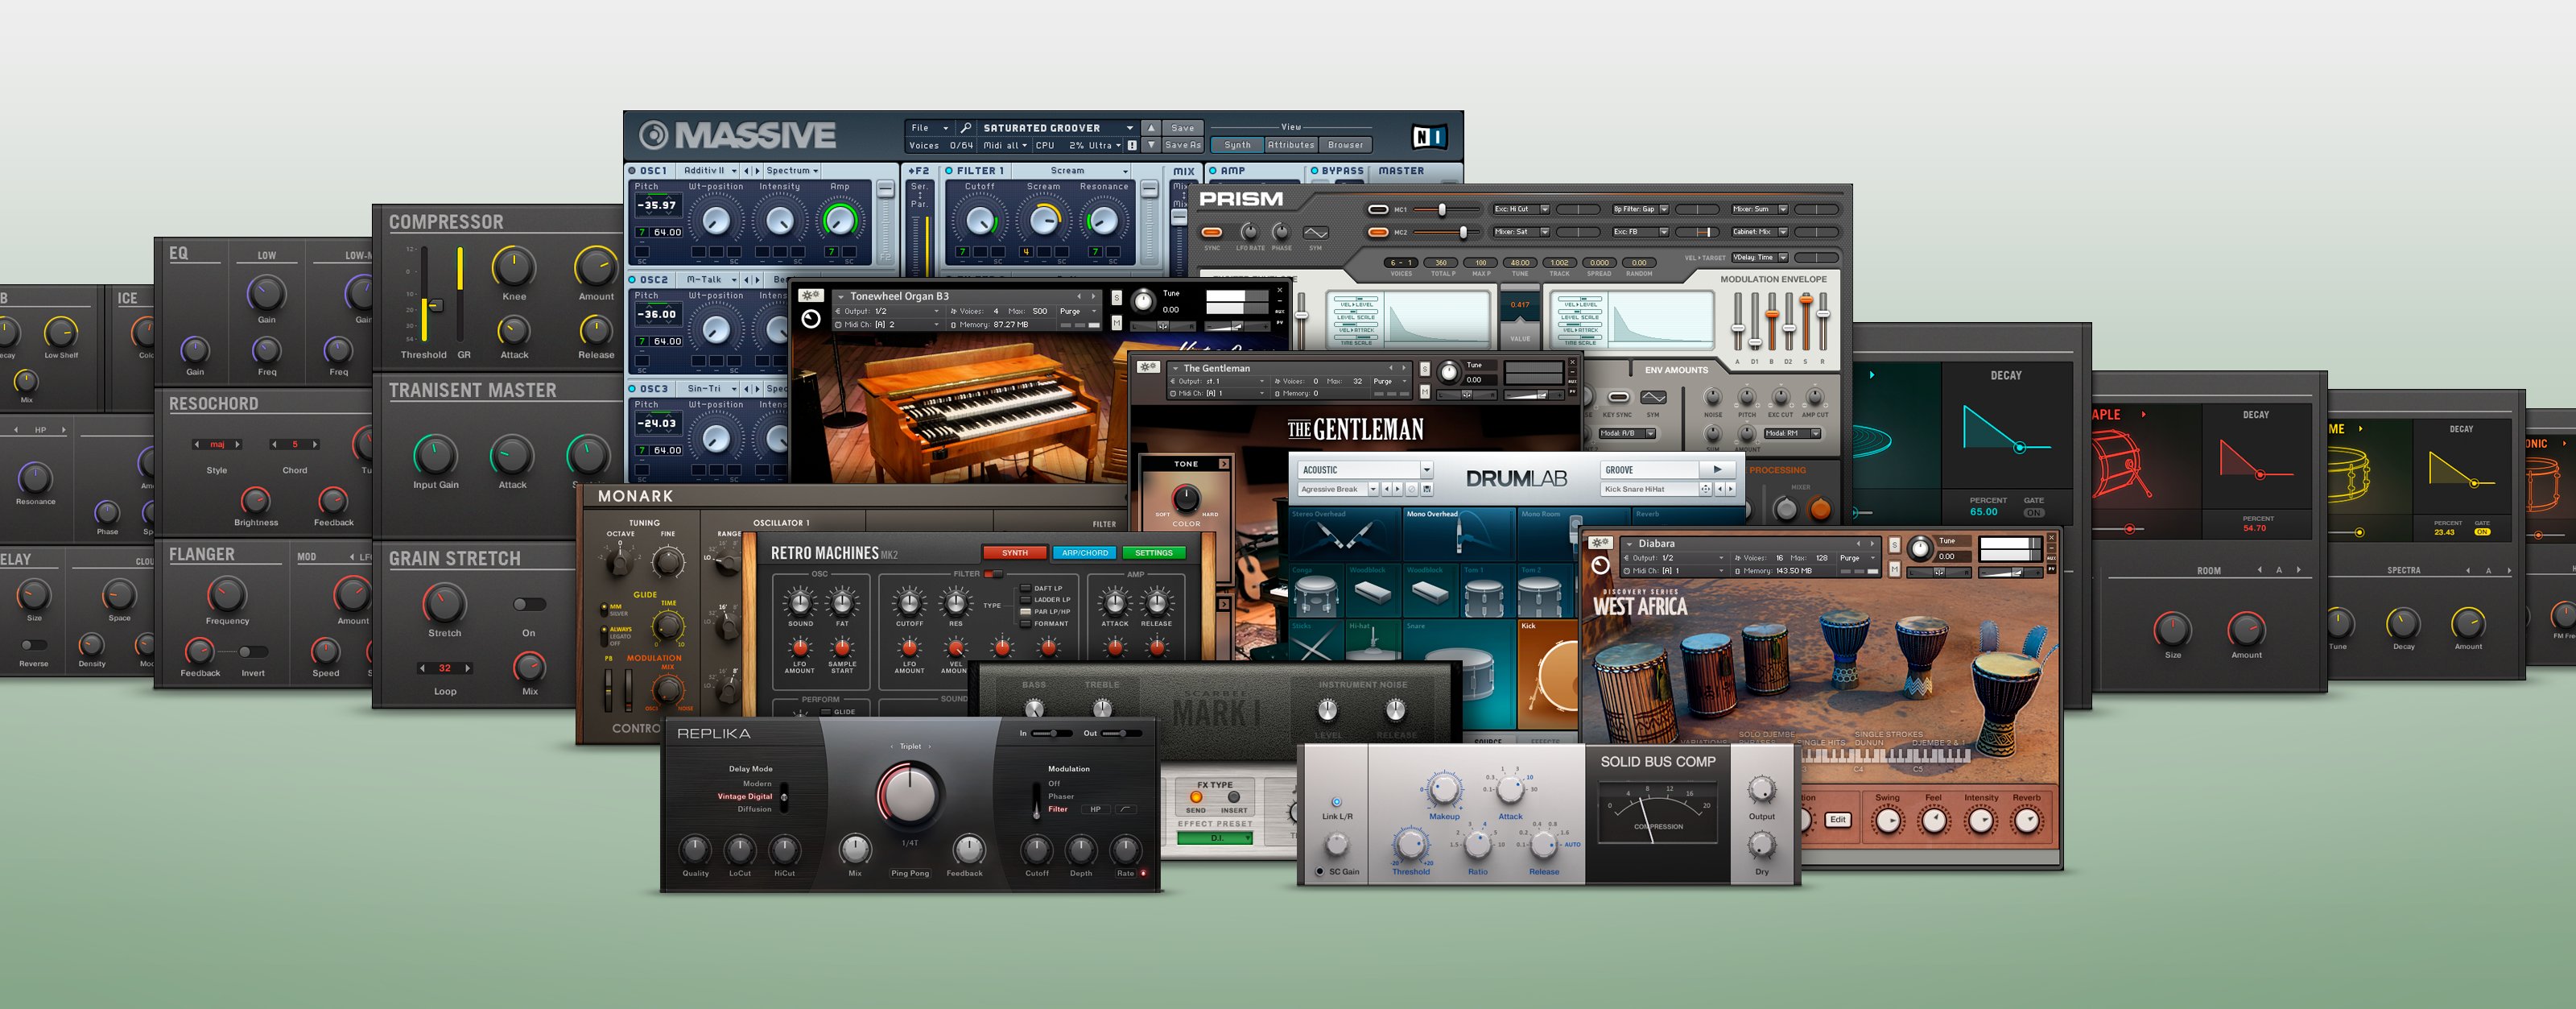The height and width of the screenshot is (1009, 2576).
Task: Click the DrumLab groove drag crosshair icon
Action: pos(1705,489)
